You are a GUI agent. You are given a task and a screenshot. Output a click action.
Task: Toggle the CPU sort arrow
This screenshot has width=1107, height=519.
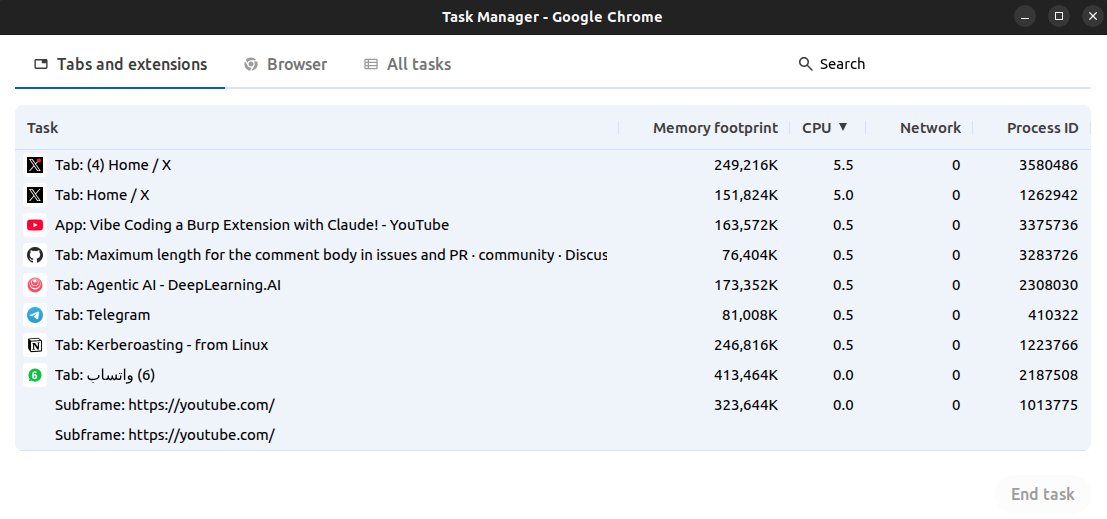coord(842,127)
